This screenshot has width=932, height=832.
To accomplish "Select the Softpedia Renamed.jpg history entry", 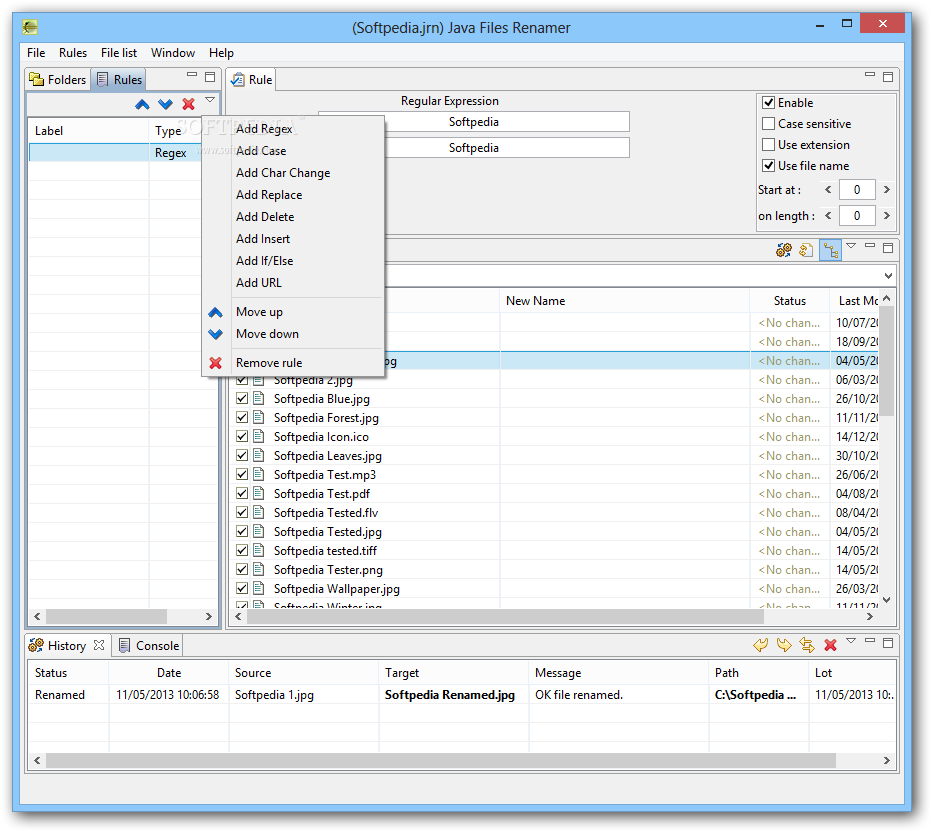I will point(461,695).
